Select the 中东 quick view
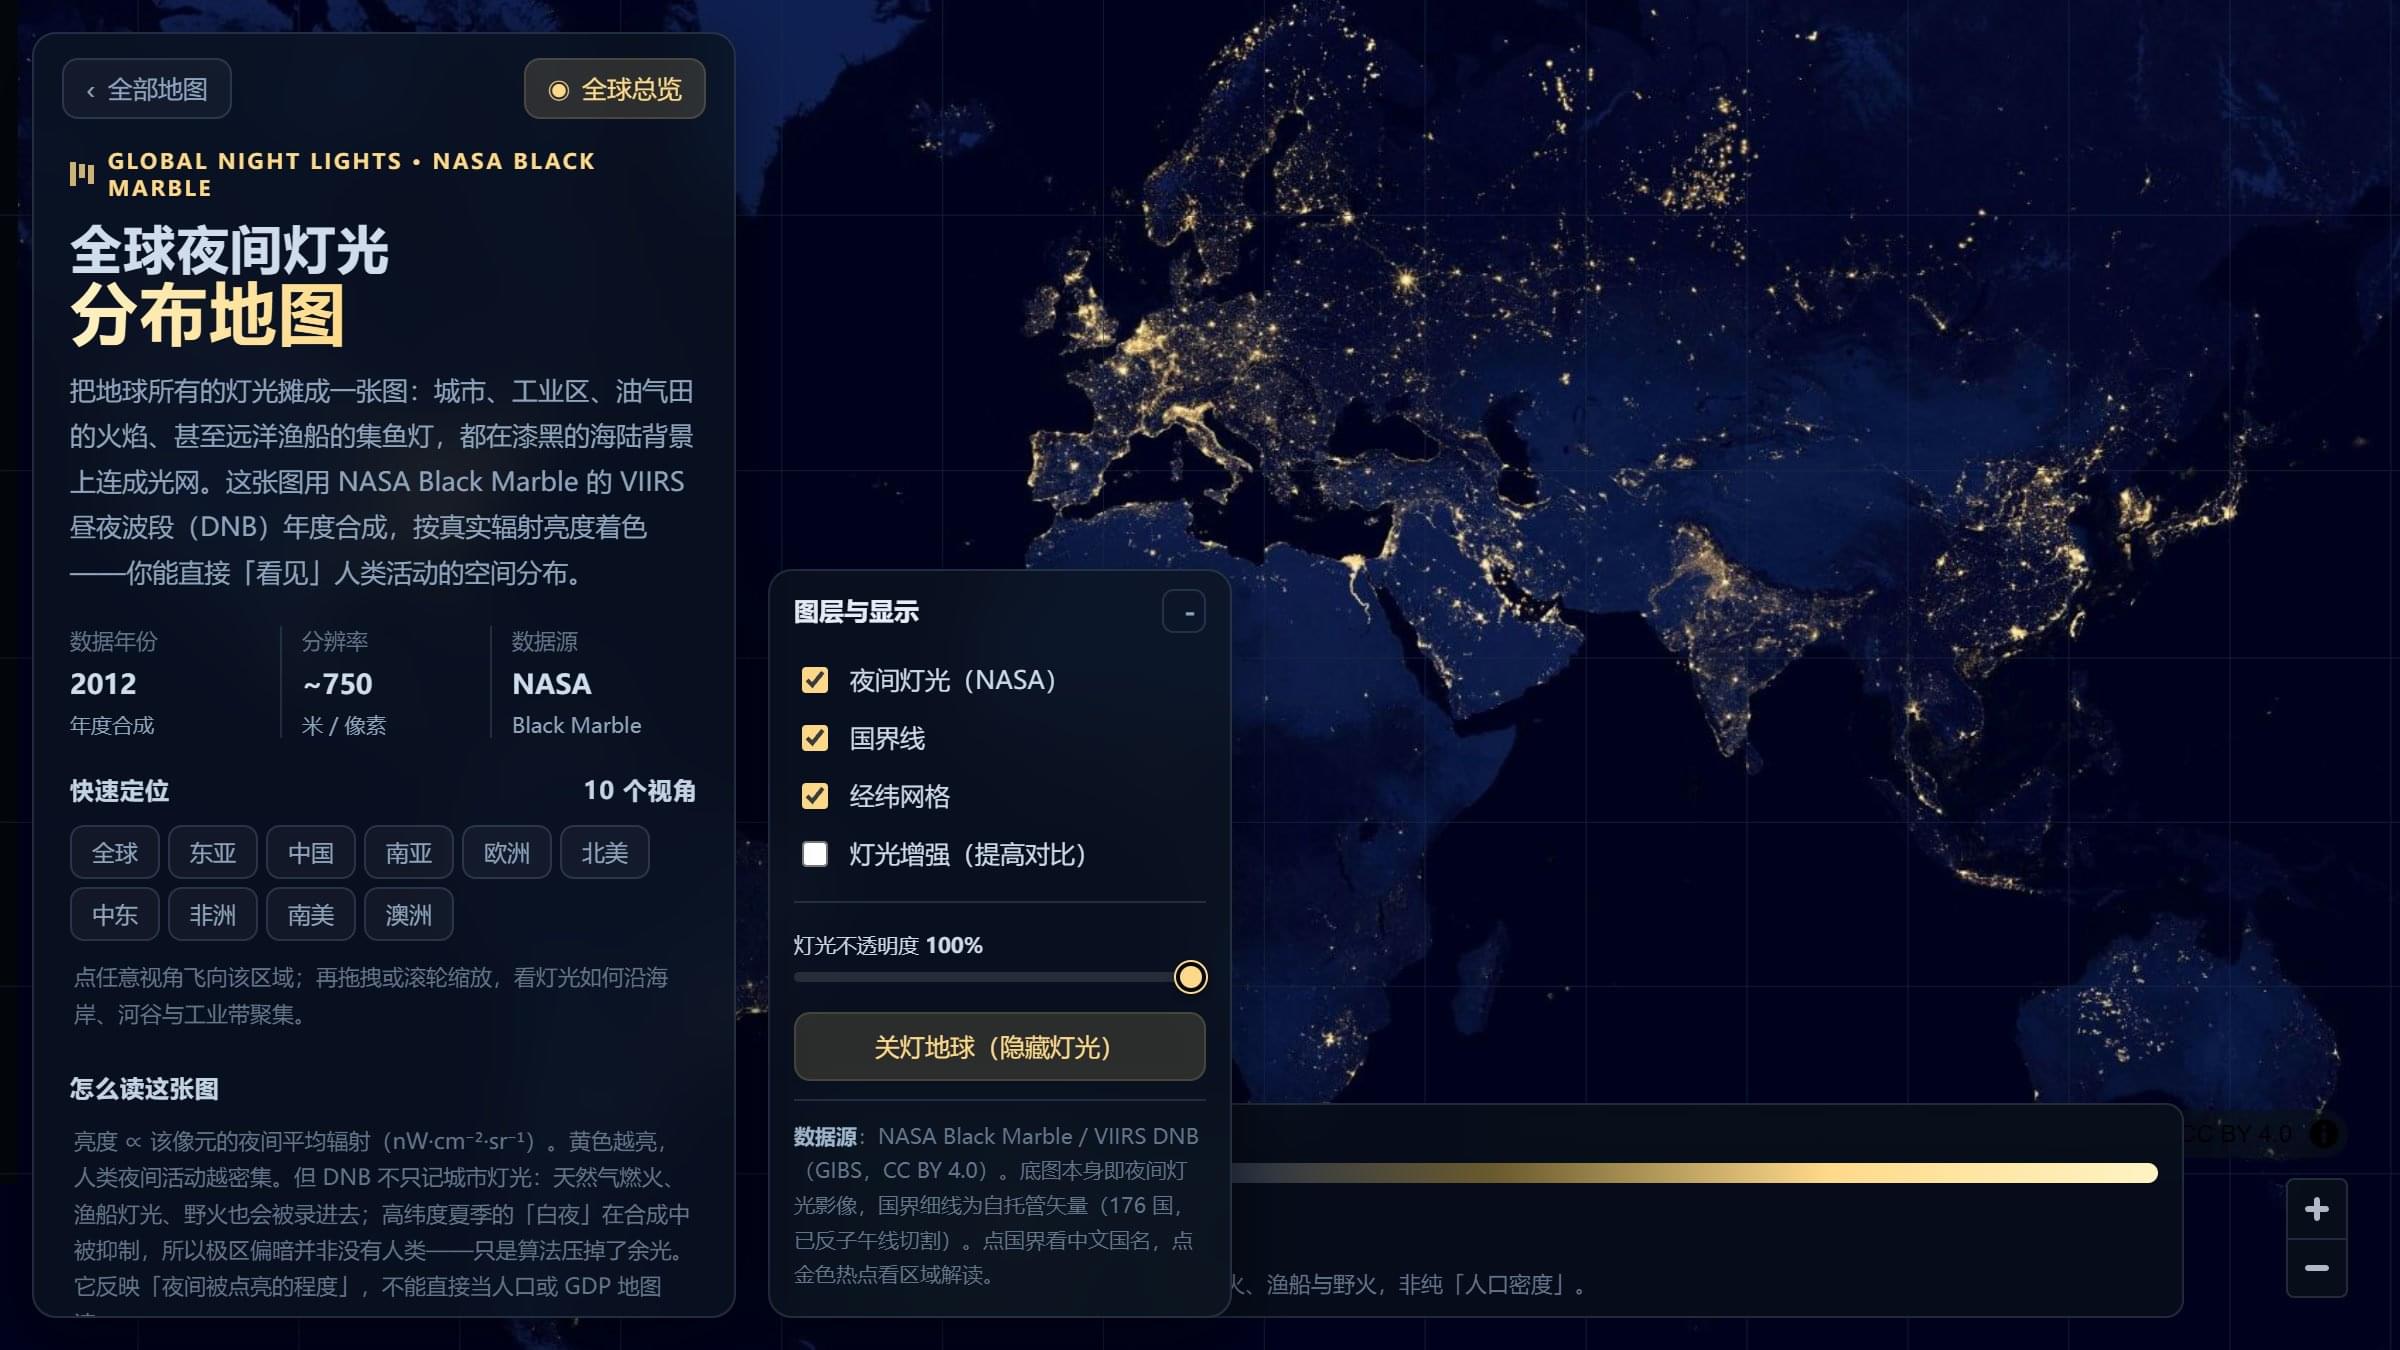 pyautogui.click(x=115, y=915)
